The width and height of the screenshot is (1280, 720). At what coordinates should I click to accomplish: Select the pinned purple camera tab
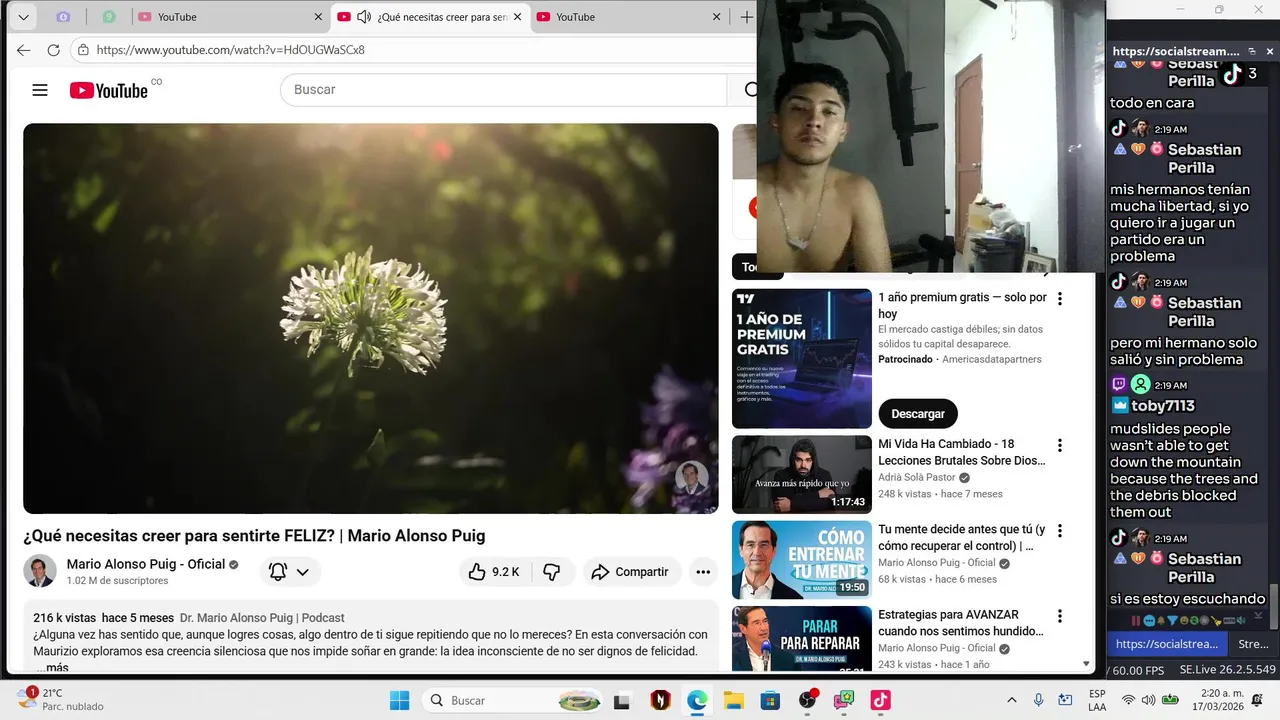point(63,17)
